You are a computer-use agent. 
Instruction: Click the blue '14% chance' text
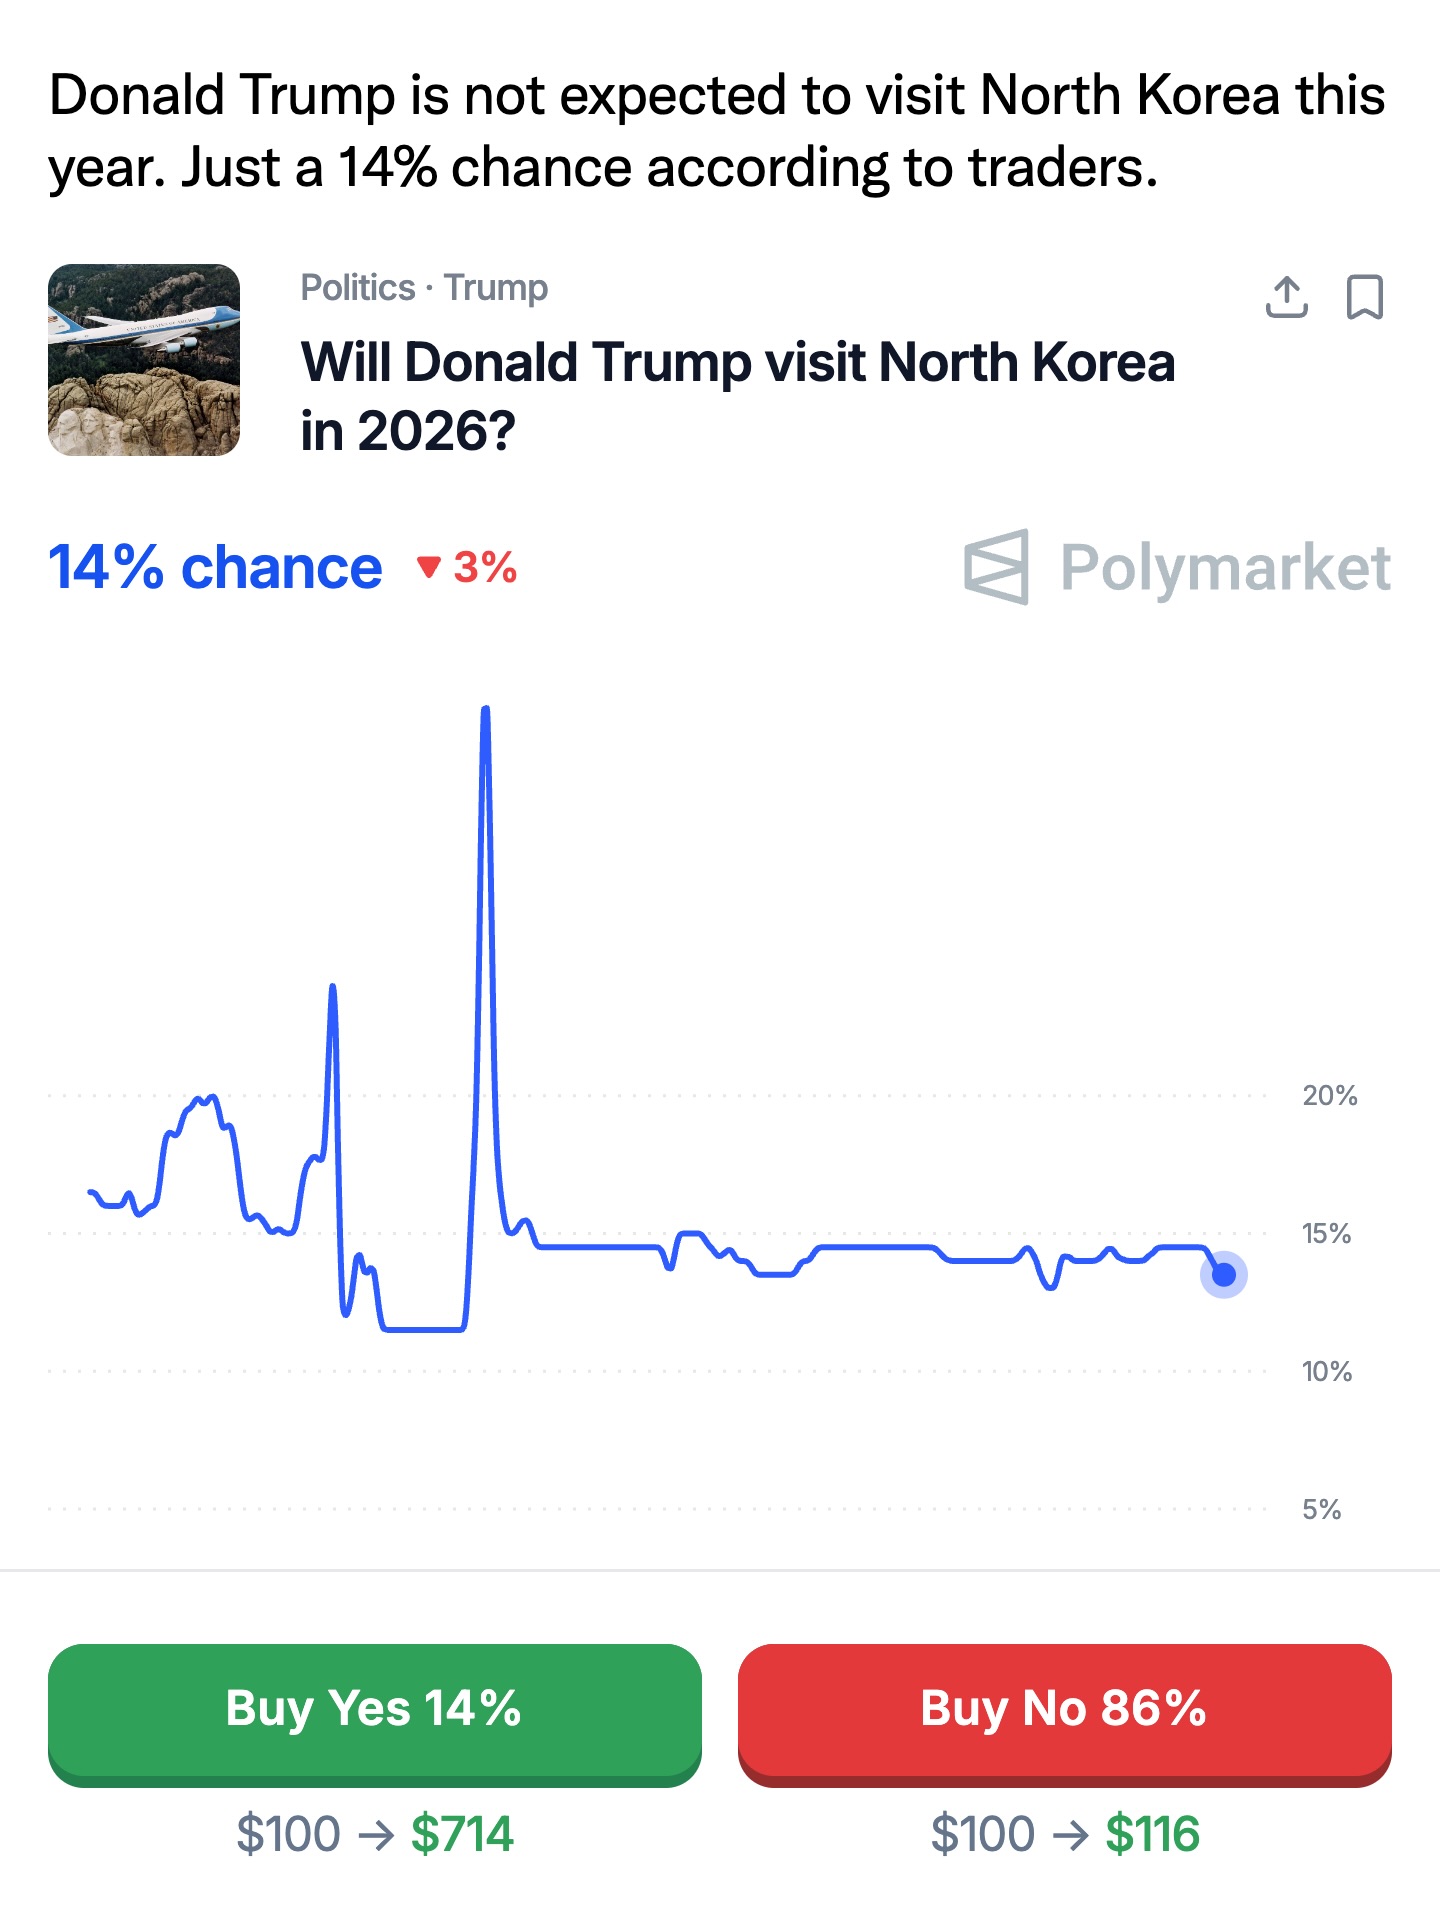216,568
